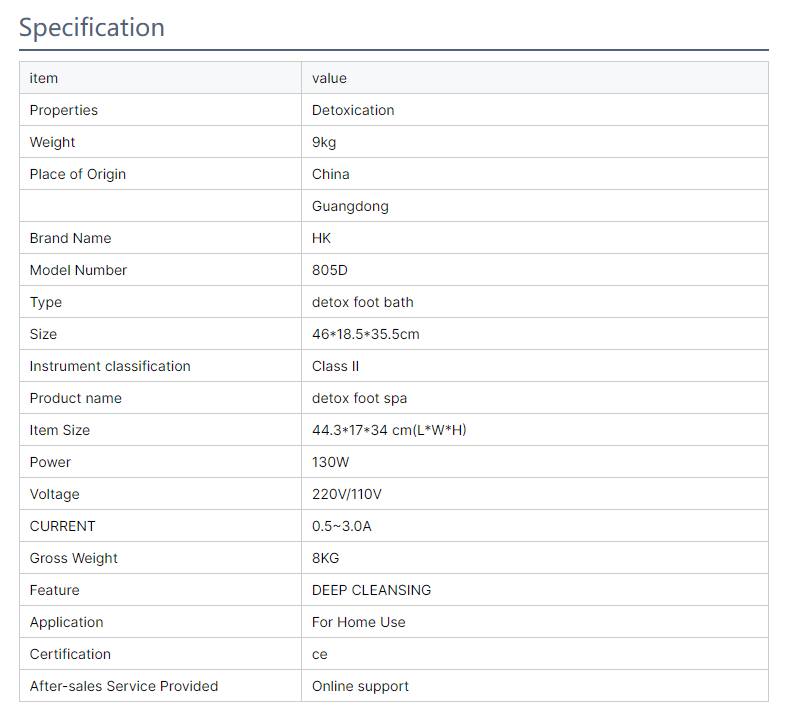Viewport: 793px width, 708px height.
Task: Select the detox foot spa product name
Action: point(359,398)
